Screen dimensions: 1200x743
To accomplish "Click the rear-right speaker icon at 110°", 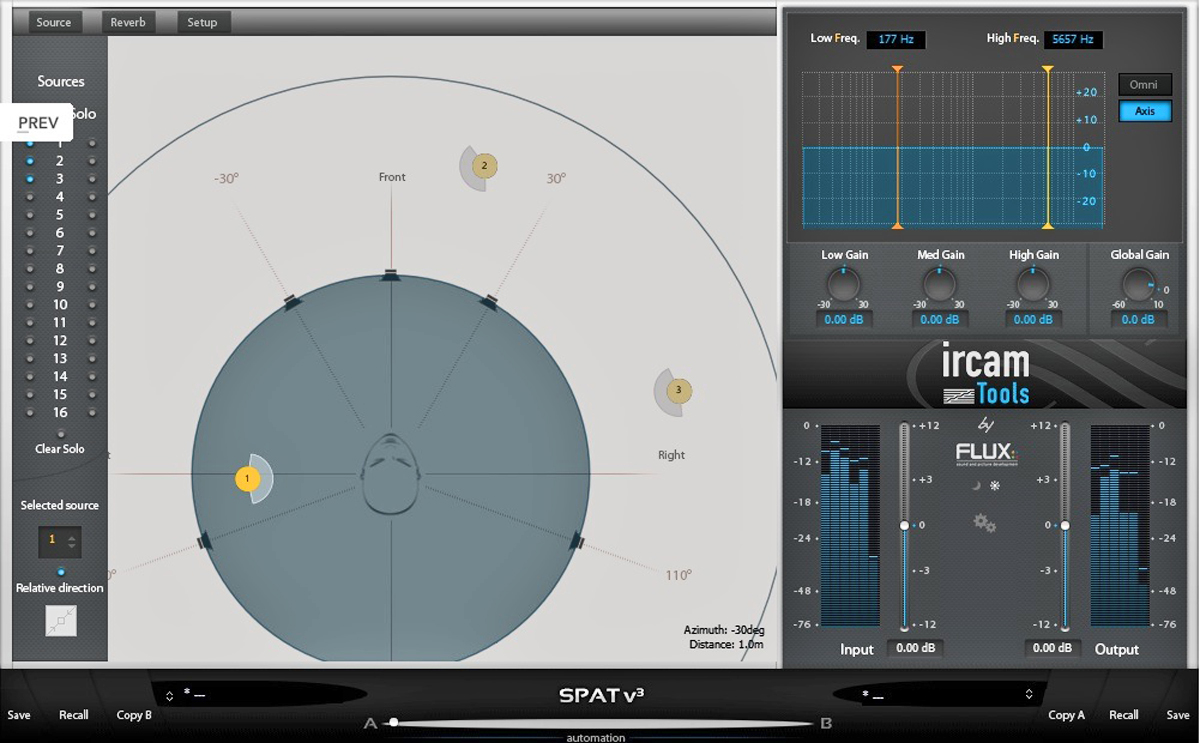I will click(x=577, y=541).
